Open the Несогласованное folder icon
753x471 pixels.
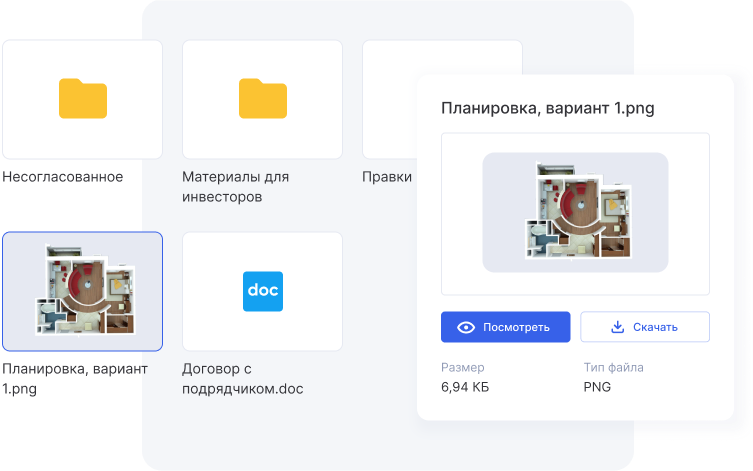(x=82, y=99)
